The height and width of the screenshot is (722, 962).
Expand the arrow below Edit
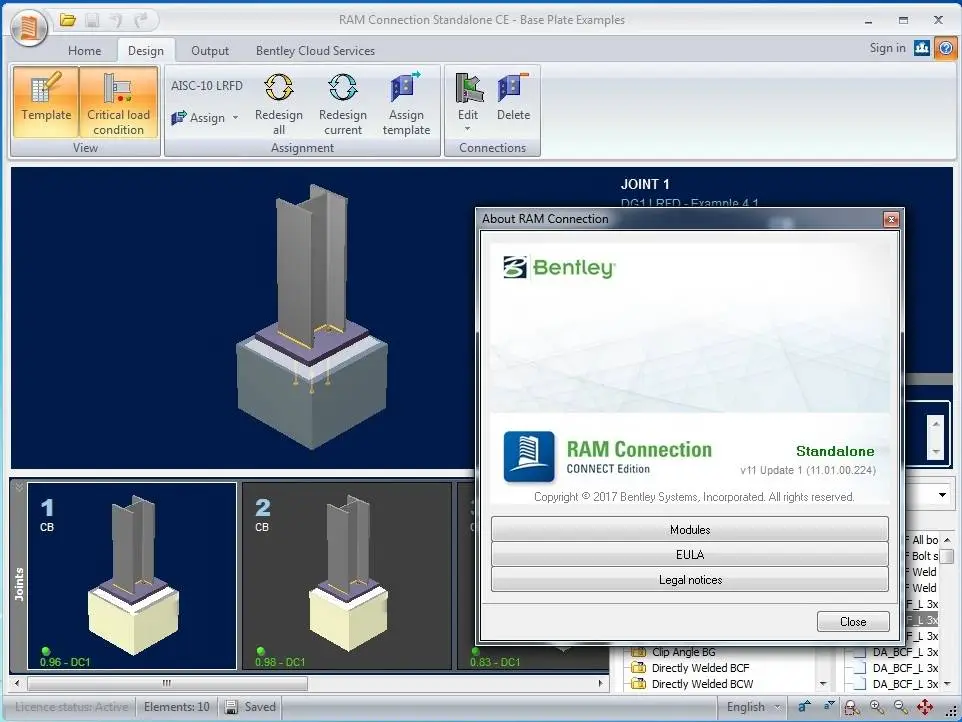pyautogui.click(x=468, y=129)
